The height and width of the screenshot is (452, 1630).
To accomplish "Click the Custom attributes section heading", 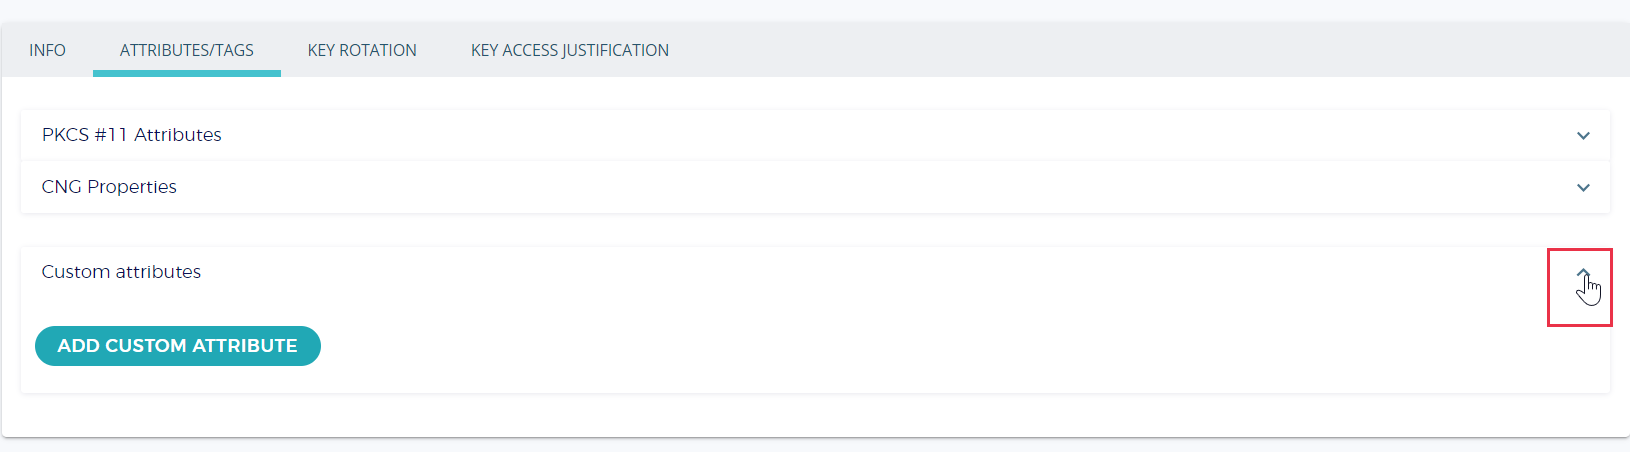I will 121,272.
